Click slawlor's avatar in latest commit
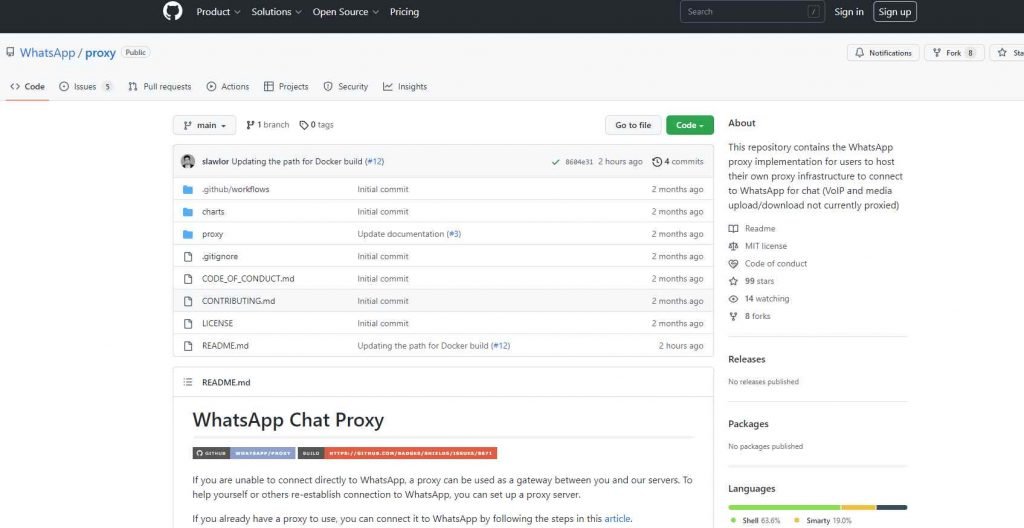Image resolution: width=1024 pixels, height=528 pixels. tap(187, 161)
